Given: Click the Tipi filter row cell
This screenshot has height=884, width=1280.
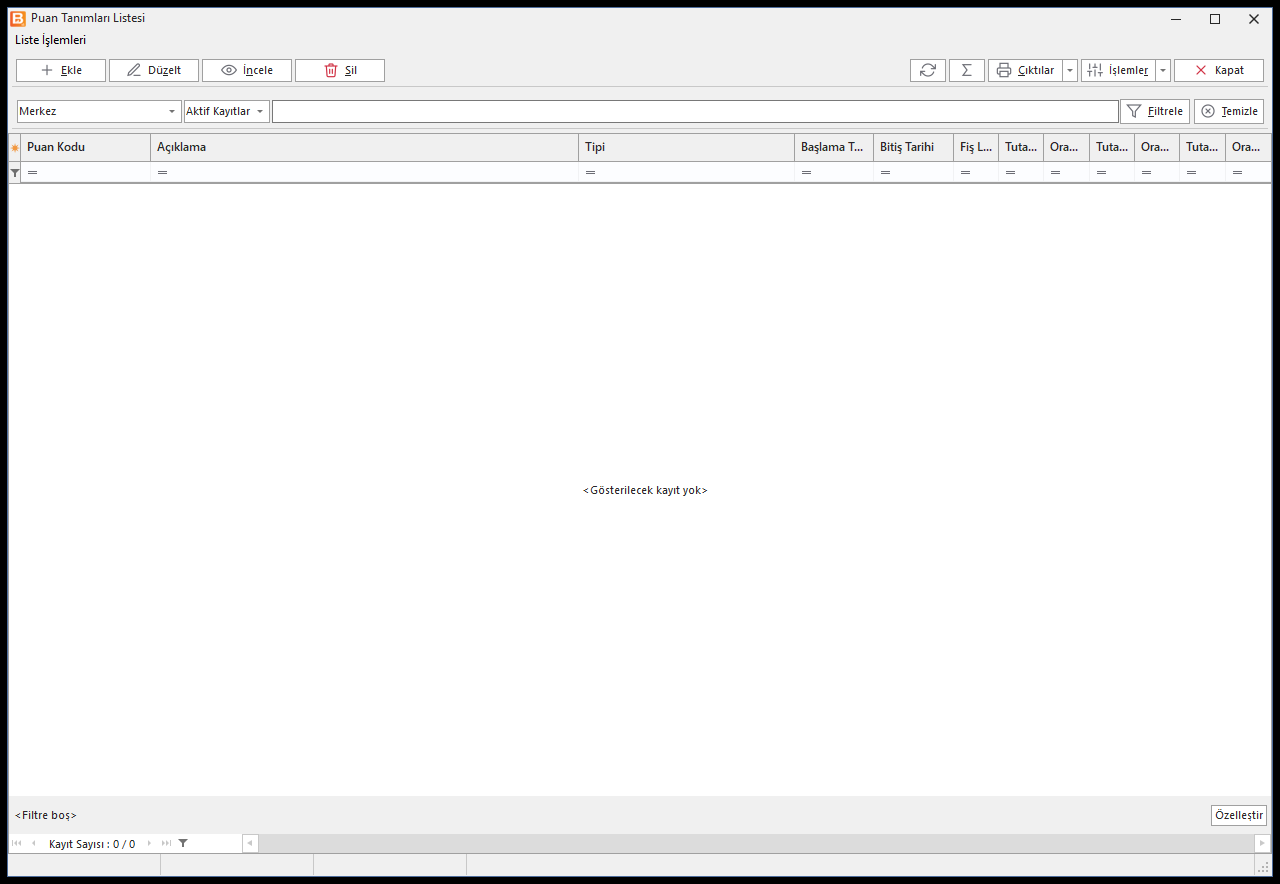Looking at the screenshot, I should click(687, 172).
